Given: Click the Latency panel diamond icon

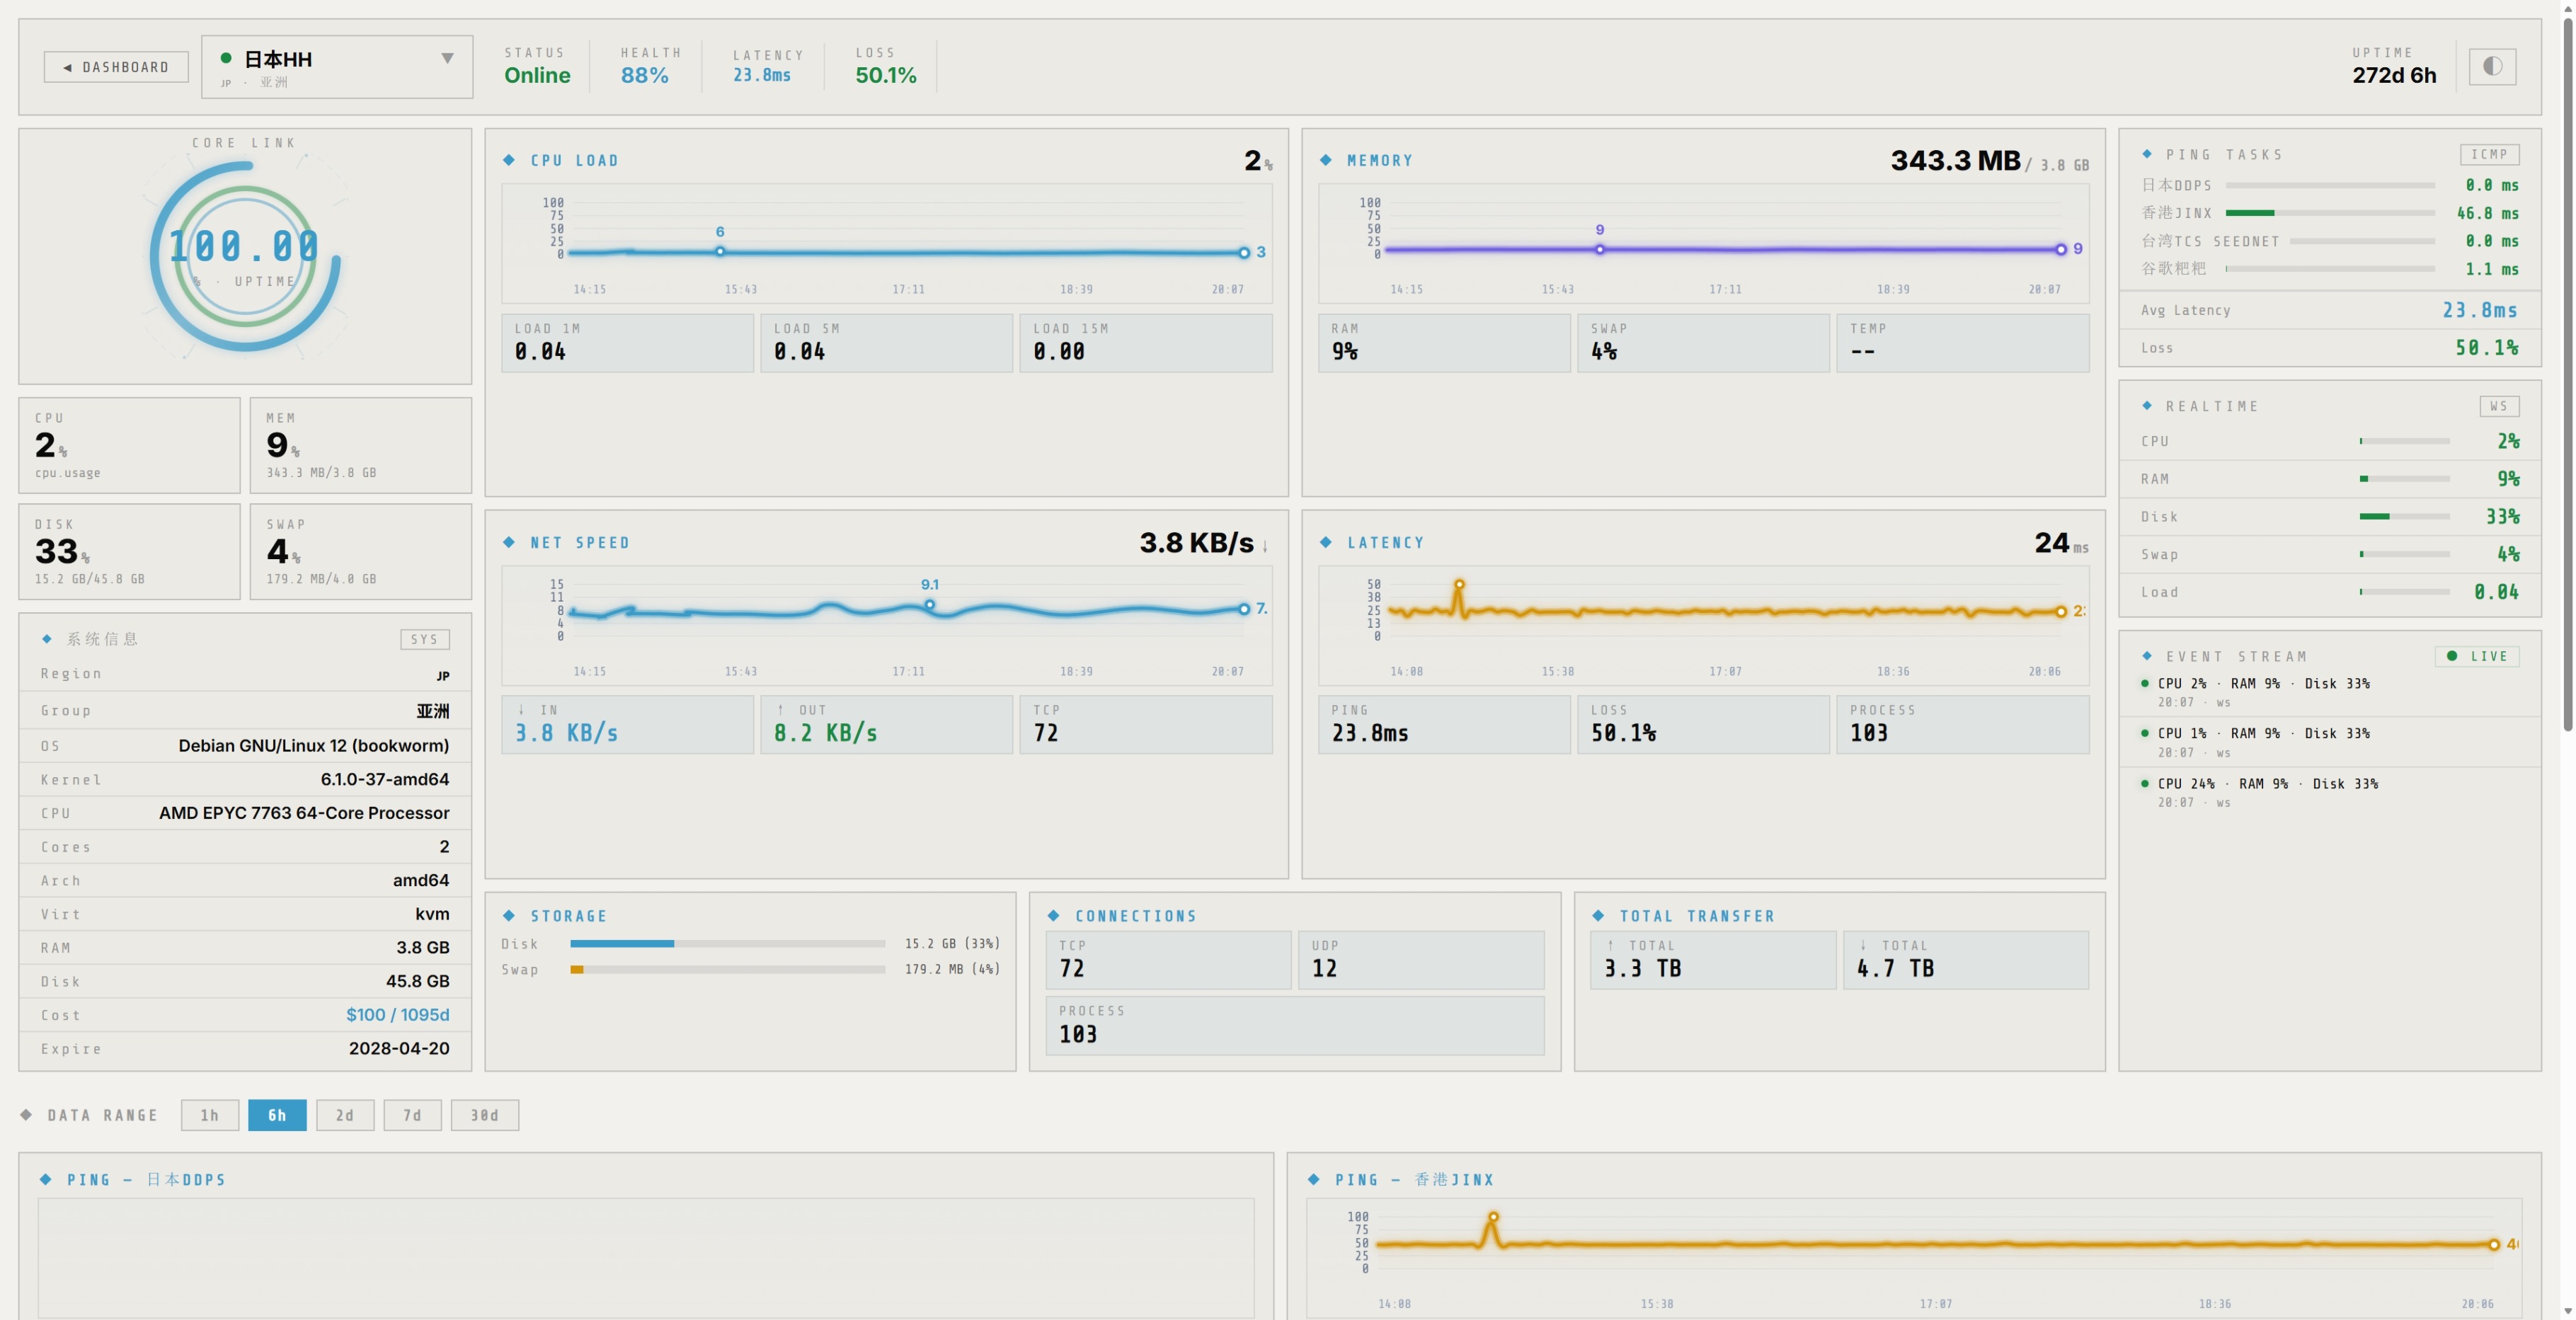Looking at the screenshot, I should pyautogui.click(x=1325, y=542).
